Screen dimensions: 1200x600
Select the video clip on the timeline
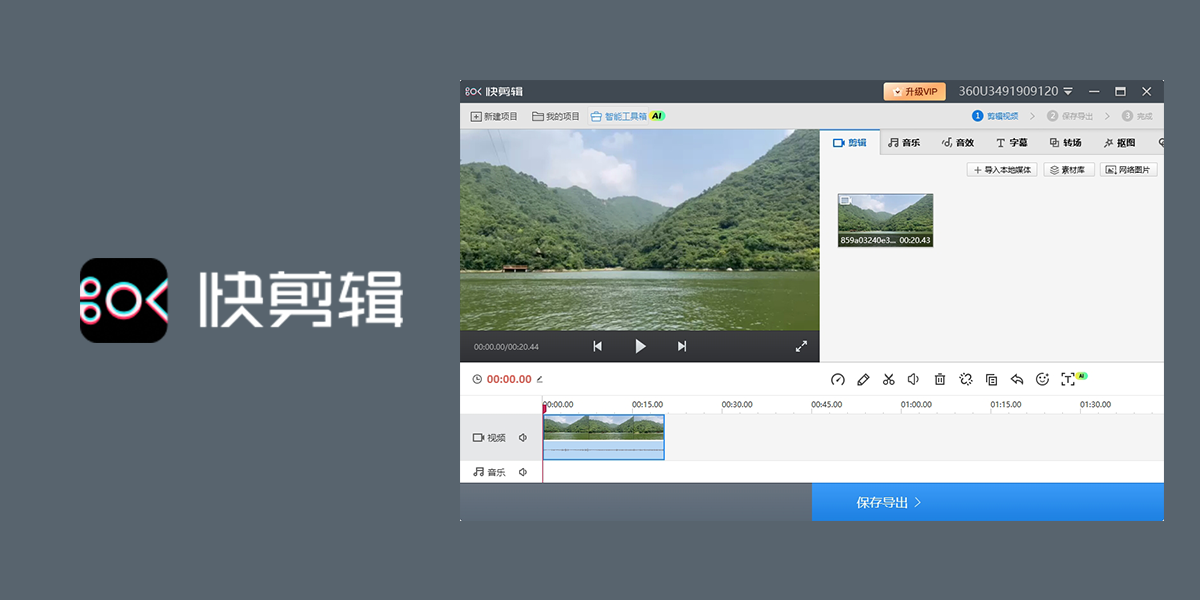pos(604,437)
